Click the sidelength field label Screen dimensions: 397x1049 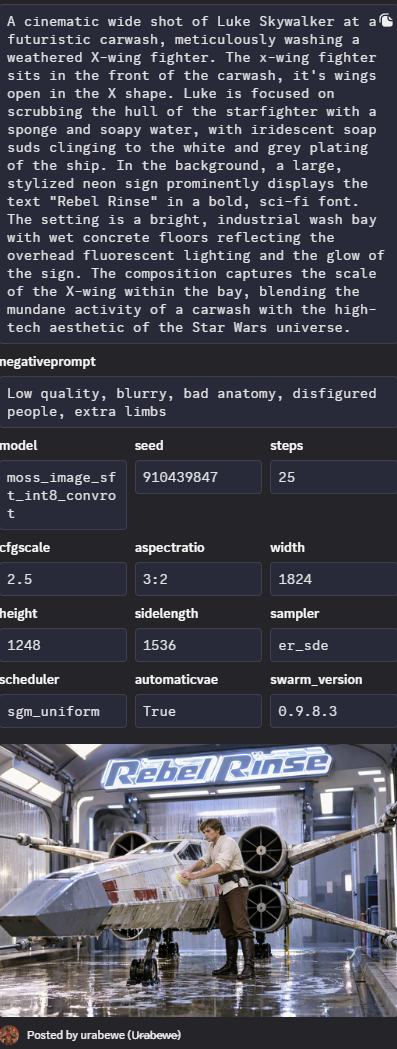167,613
